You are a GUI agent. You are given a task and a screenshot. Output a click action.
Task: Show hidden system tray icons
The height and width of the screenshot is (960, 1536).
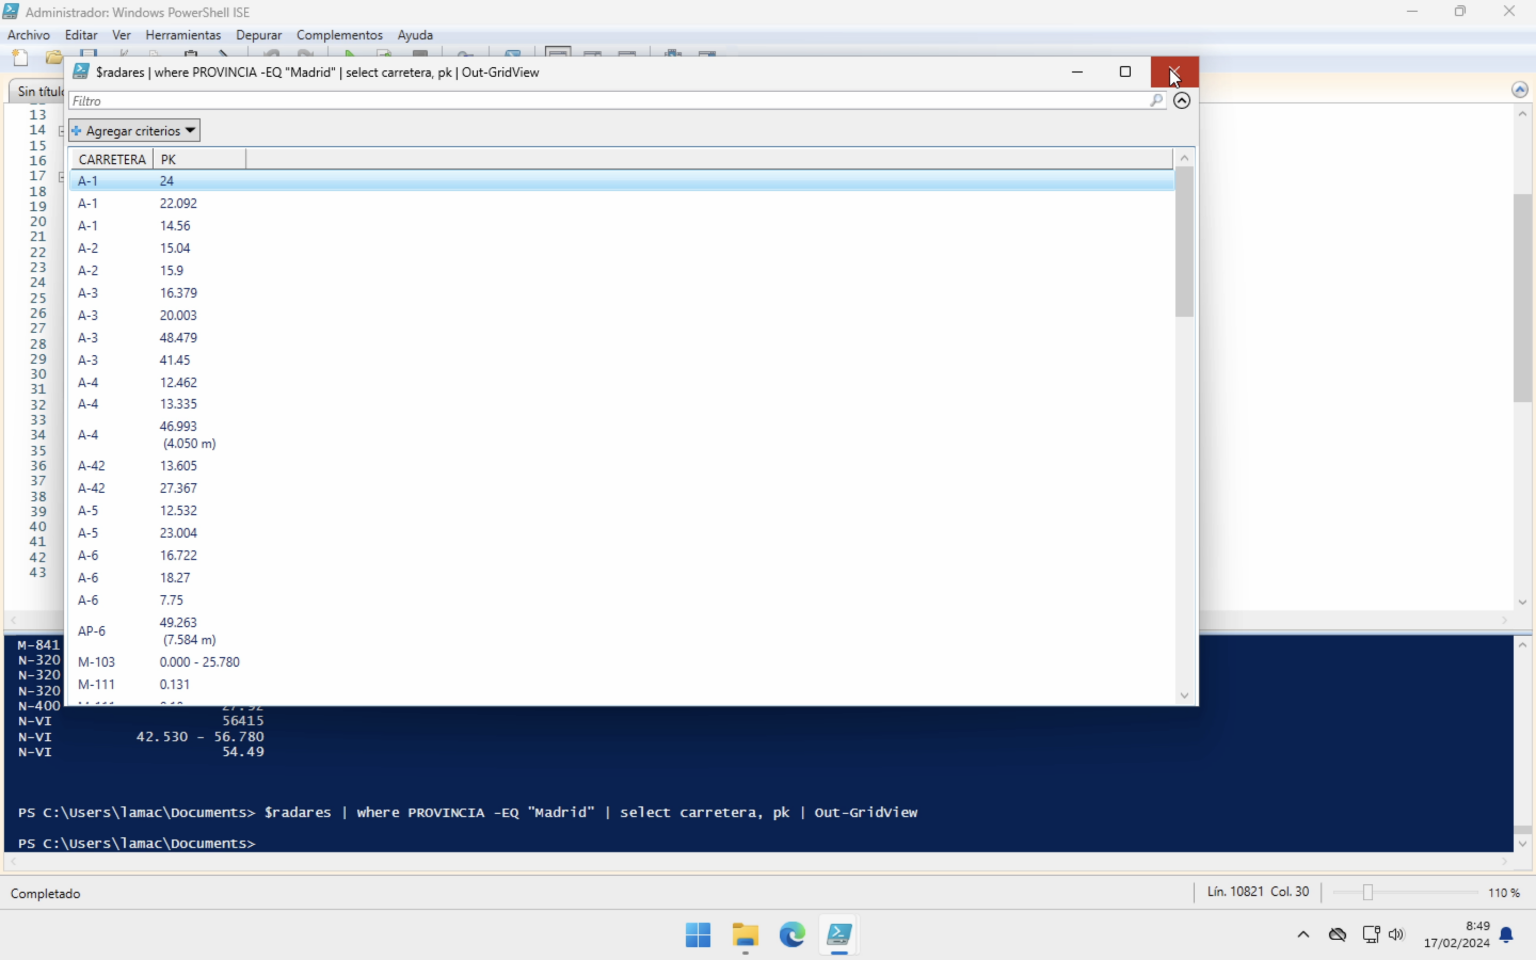coord(1303,934)
